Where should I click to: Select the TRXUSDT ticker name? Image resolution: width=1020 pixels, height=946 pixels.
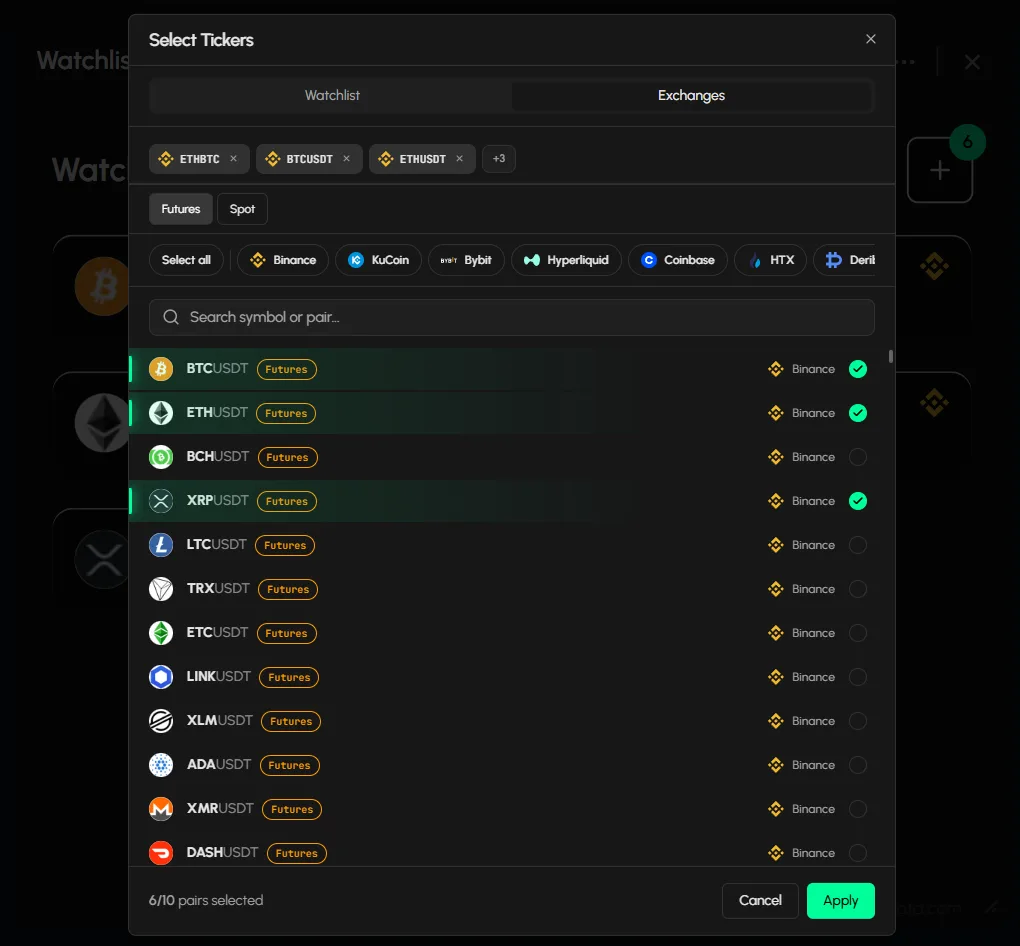(x=218, y=589)
